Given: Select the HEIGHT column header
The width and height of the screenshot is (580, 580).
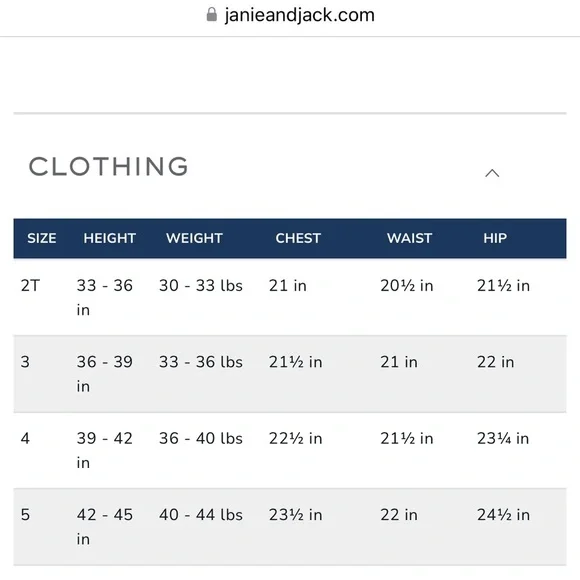Looking at the screenshot, I should [x=109, y=238].
